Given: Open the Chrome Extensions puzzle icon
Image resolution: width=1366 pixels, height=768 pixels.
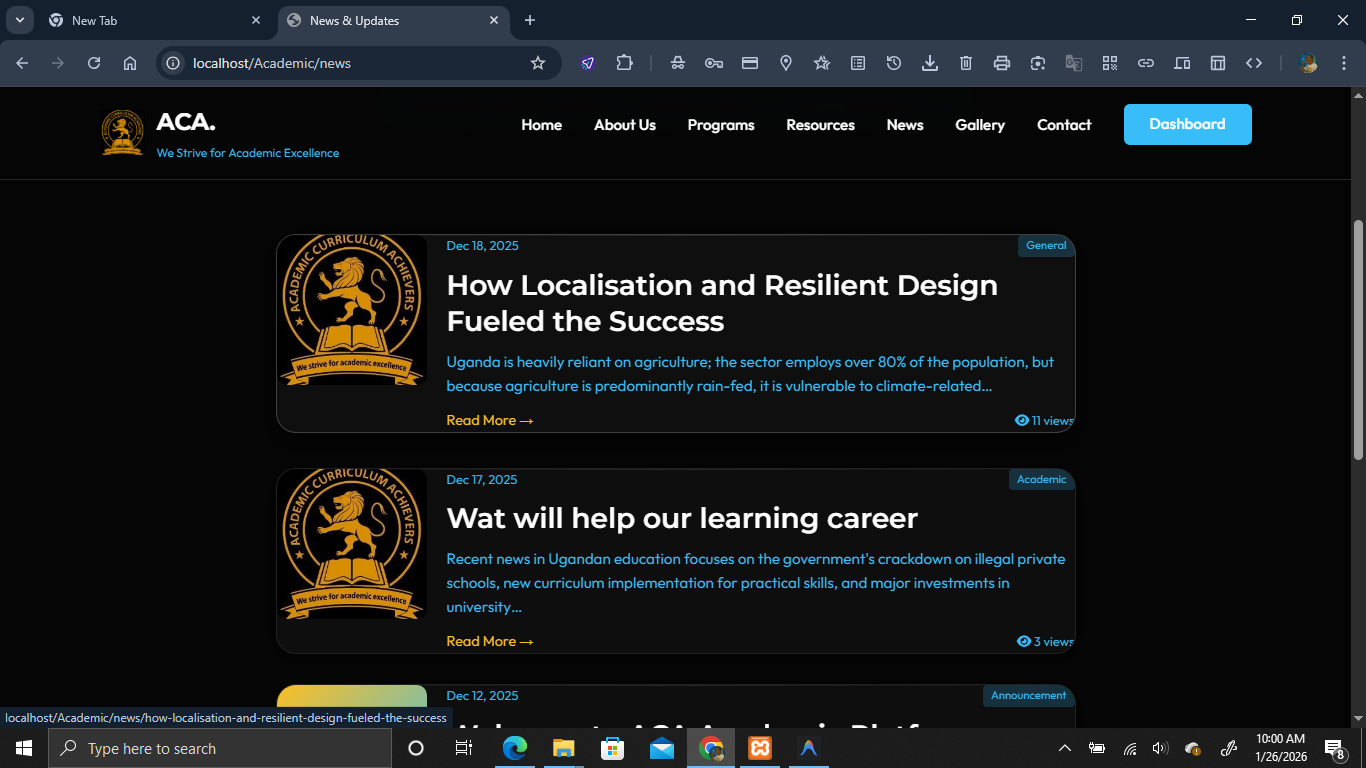Looking at the screenshot, I should (x=624, y=63).
